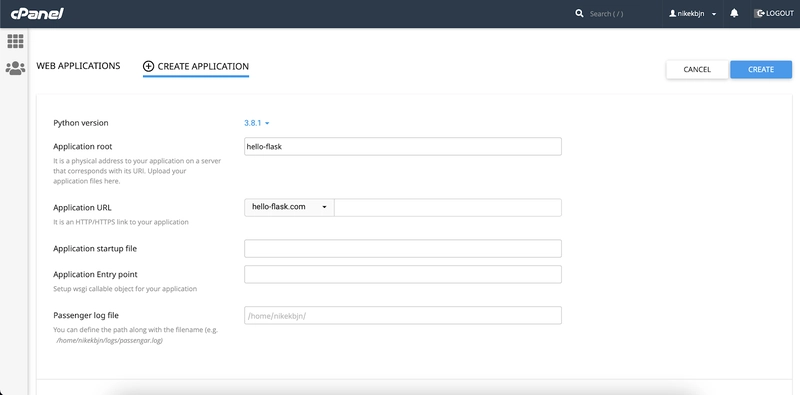Click the /home/nikekbjn/logs/passengar.log example text

pos(110,340)
